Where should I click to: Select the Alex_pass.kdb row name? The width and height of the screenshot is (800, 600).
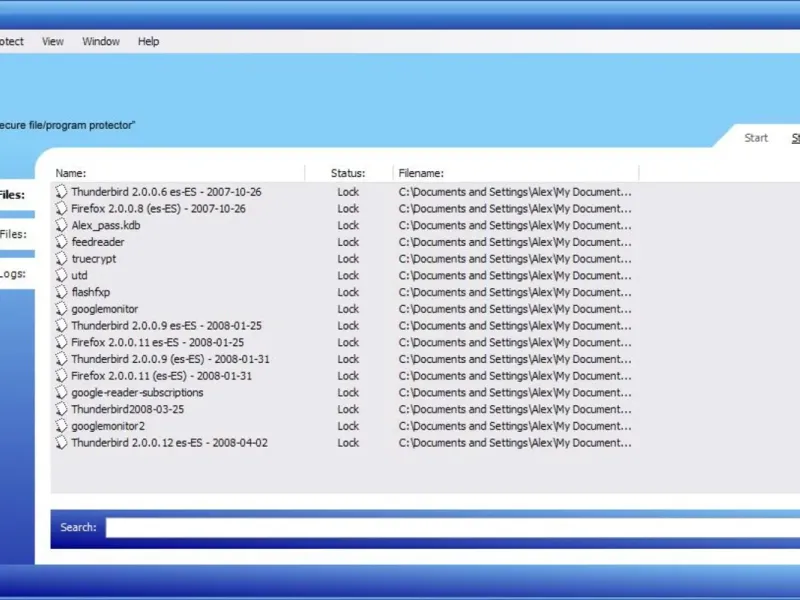[106, 226]
